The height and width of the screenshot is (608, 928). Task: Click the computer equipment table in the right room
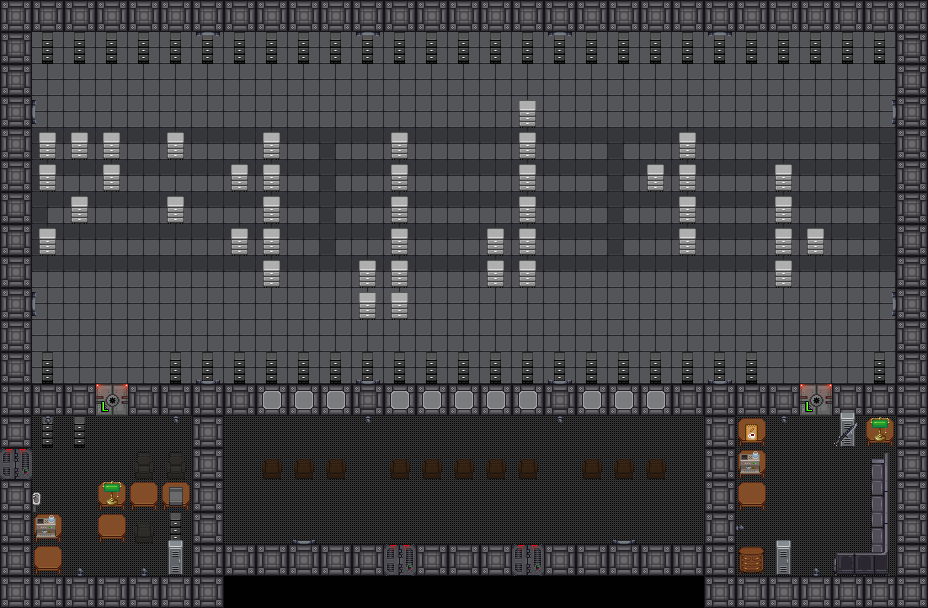point(752,463)
